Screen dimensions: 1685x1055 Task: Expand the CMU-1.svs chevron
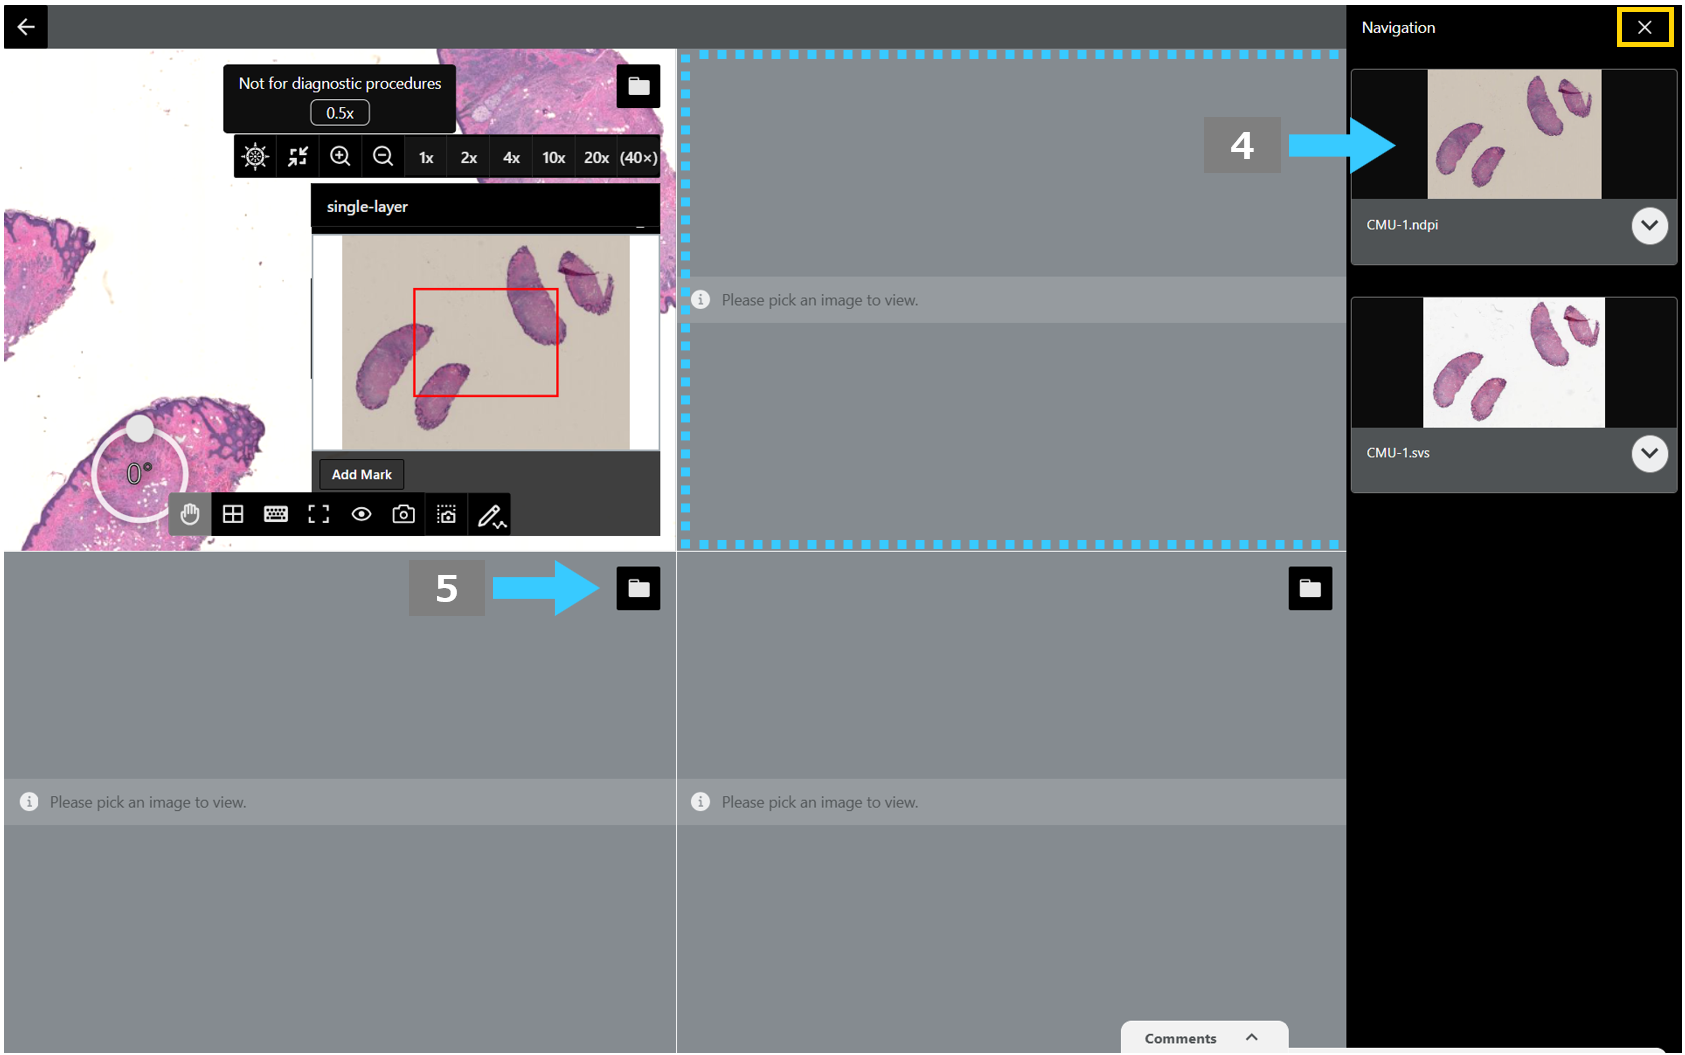(1650, 454)
